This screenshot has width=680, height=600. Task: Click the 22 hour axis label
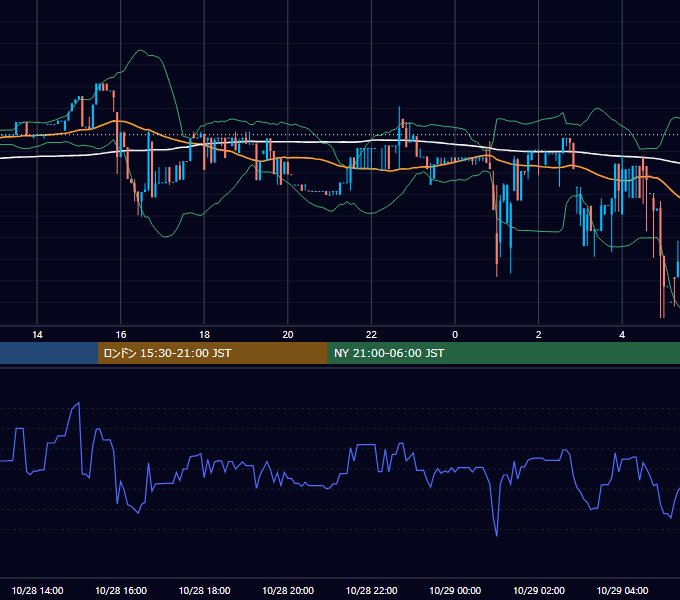tap(371, 335)
